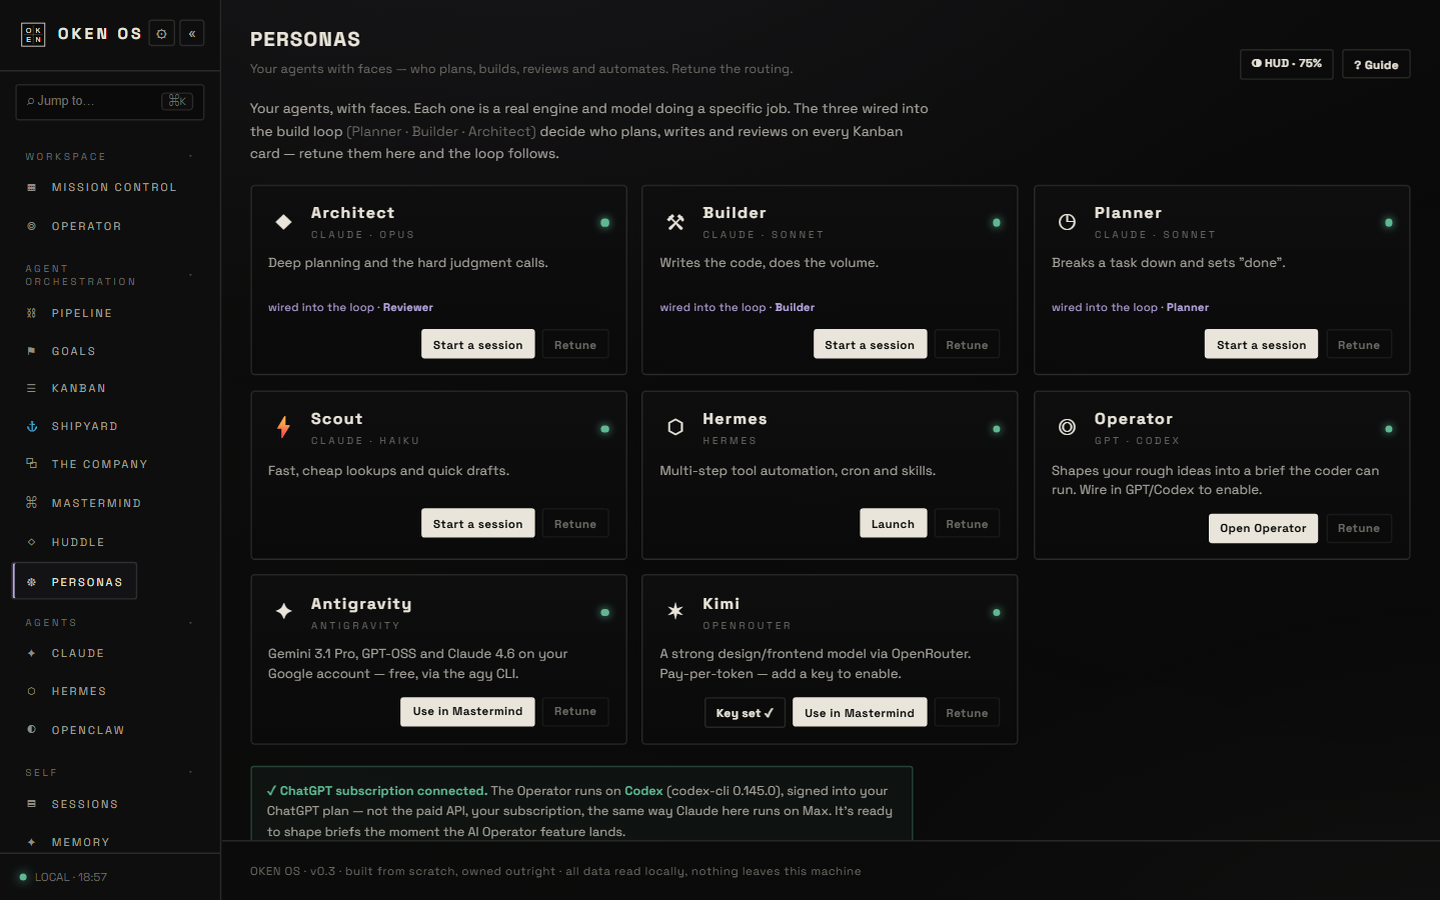Image resolution: width=1440 pixels, height=900 pixels.
Task: Click the Mission Control grid icon
Action: pos(31,187)
